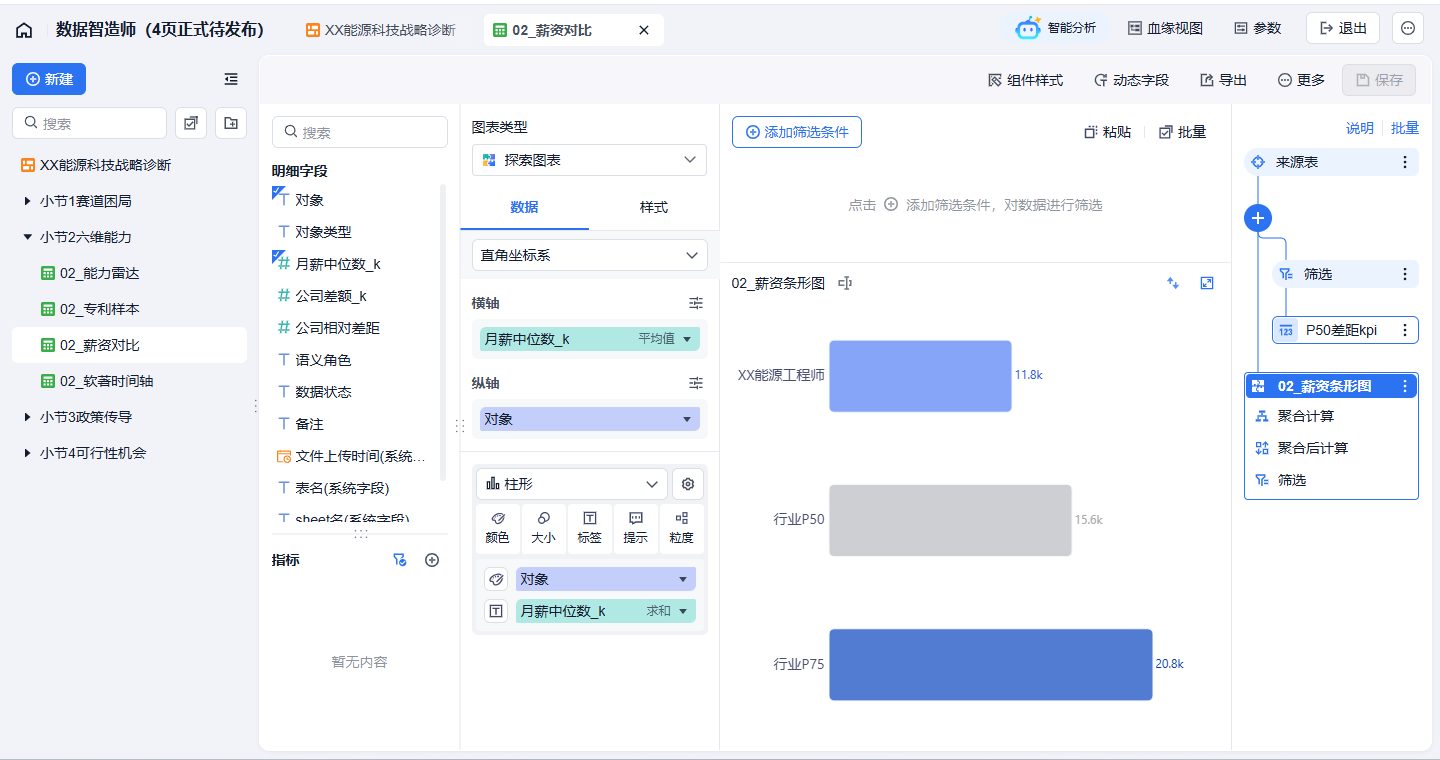The height and width of the screenshot is (760, 1440).
Task: Open 血缘视图 lineage view
Action: pyautogui.click(x=1165, y=28)
